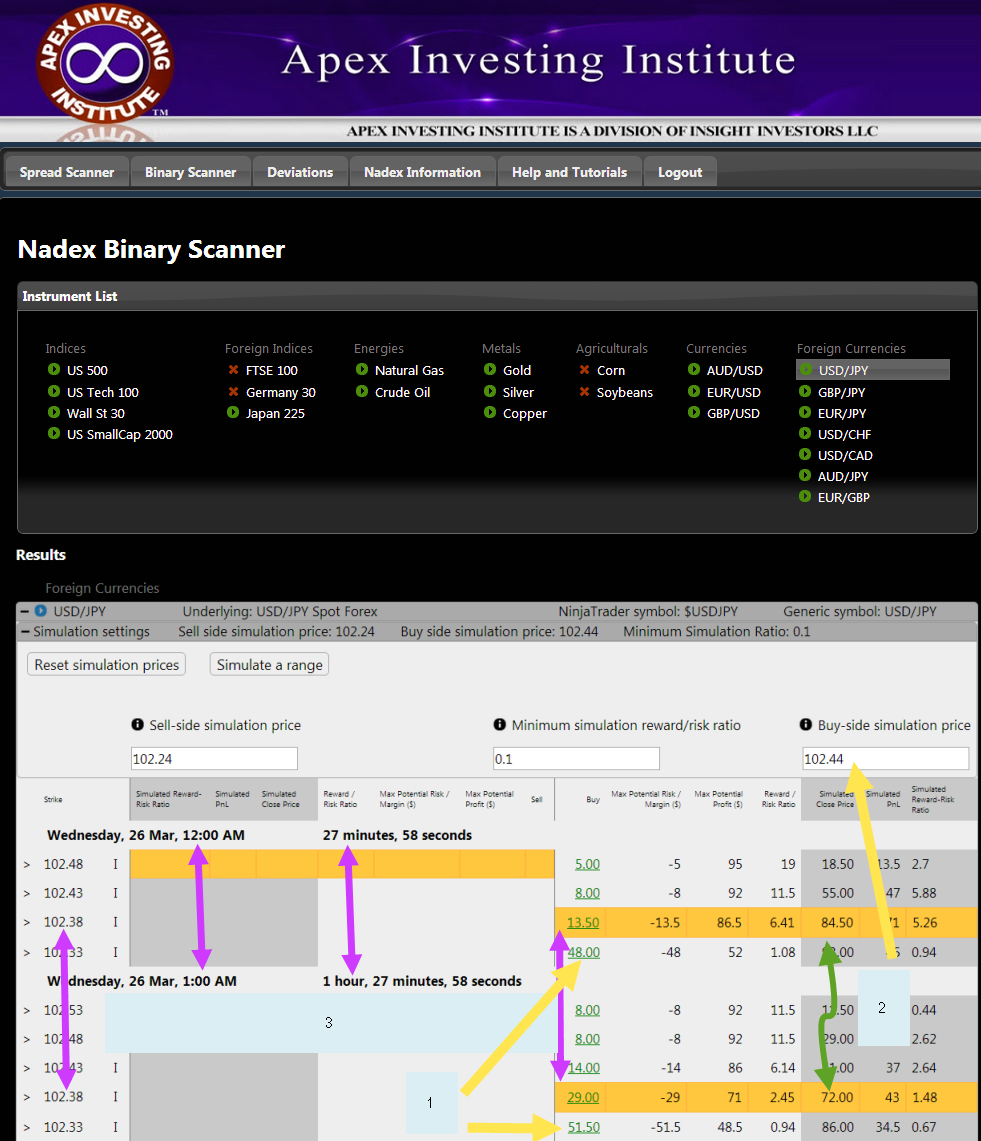Select the Crude Oil instrument label
The image size is (981, 1141).
pos(402,392)
